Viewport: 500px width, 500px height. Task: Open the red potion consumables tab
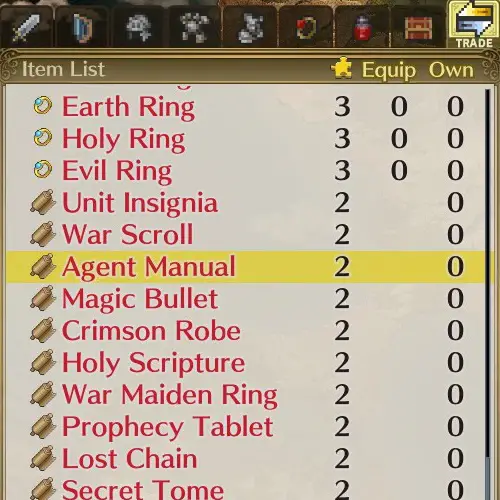point(362,28)
